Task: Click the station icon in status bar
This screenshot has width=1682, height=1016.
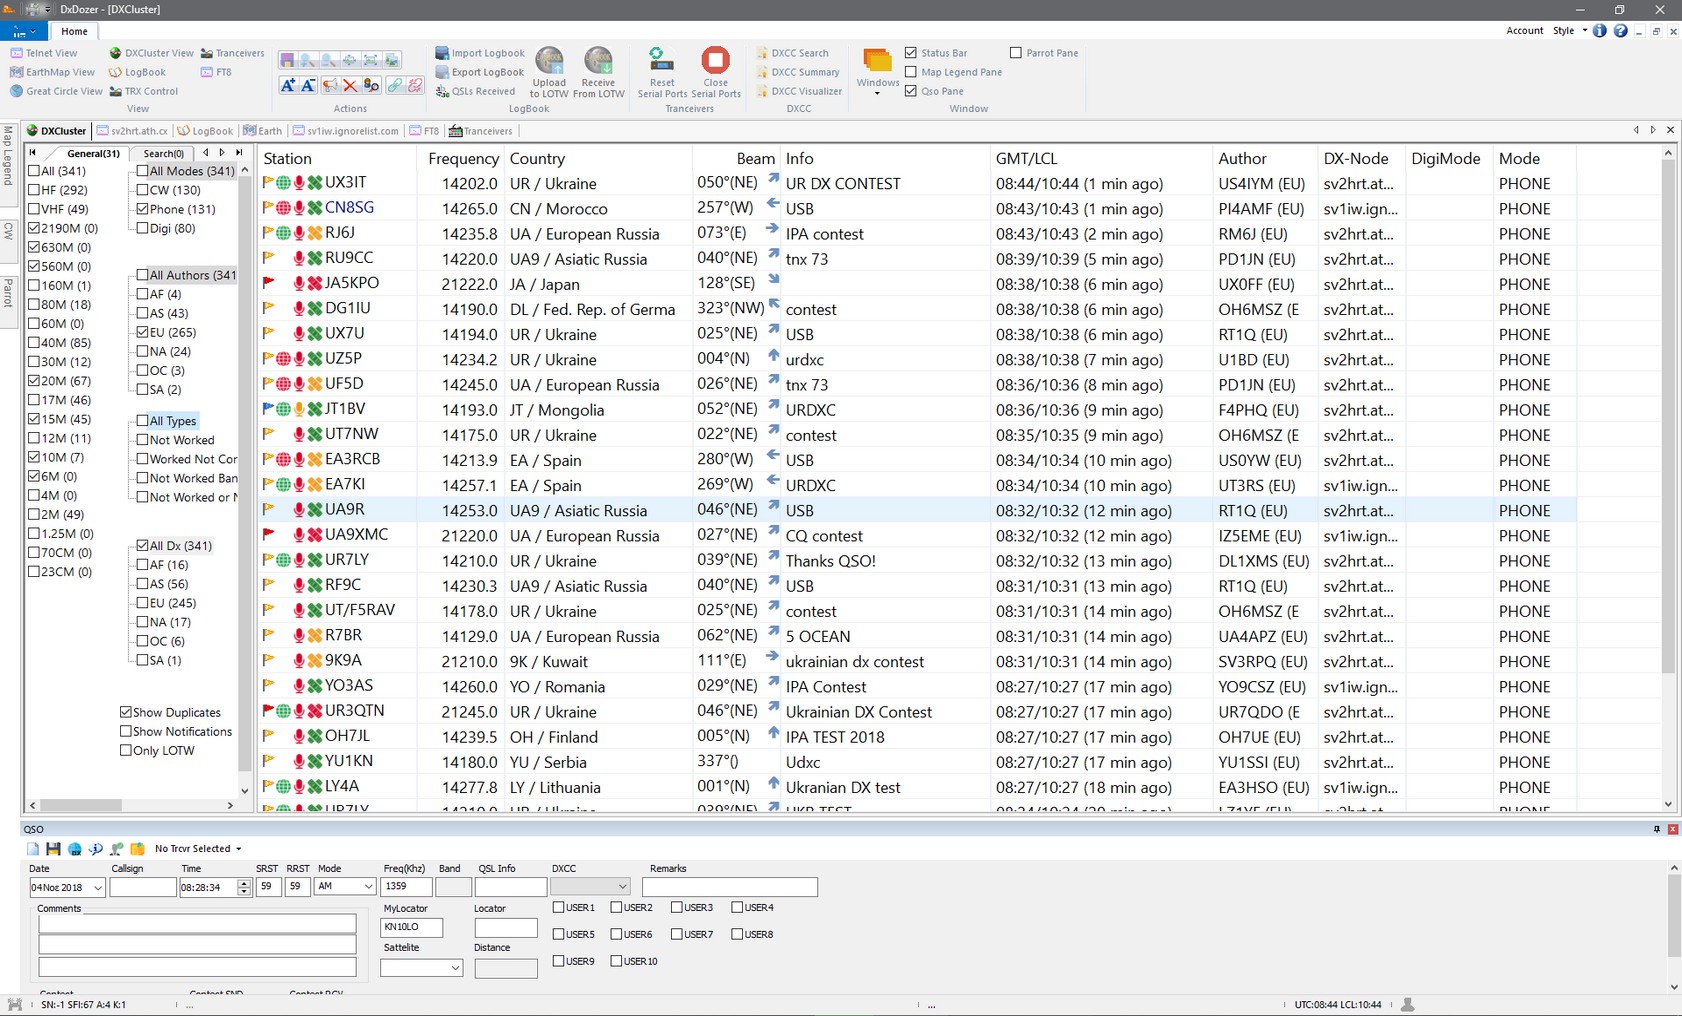Action: click(14, 1004)
